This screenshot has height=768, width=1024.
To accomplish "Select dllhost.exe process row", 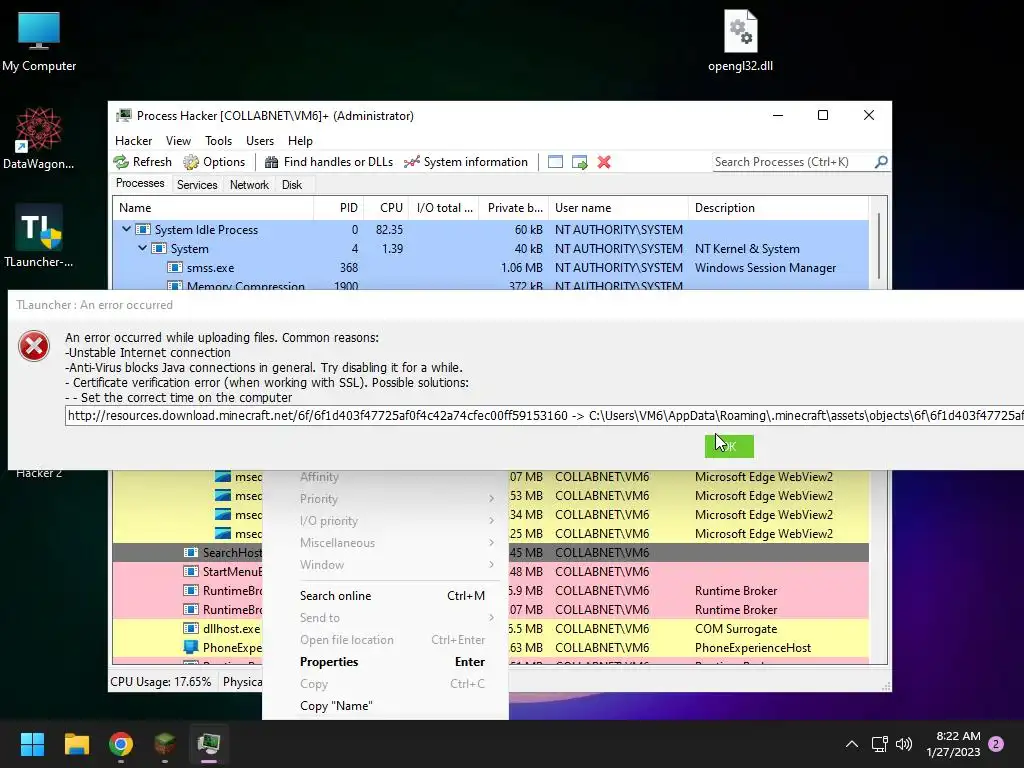I will pyautogui.click(x=490, y=629).
